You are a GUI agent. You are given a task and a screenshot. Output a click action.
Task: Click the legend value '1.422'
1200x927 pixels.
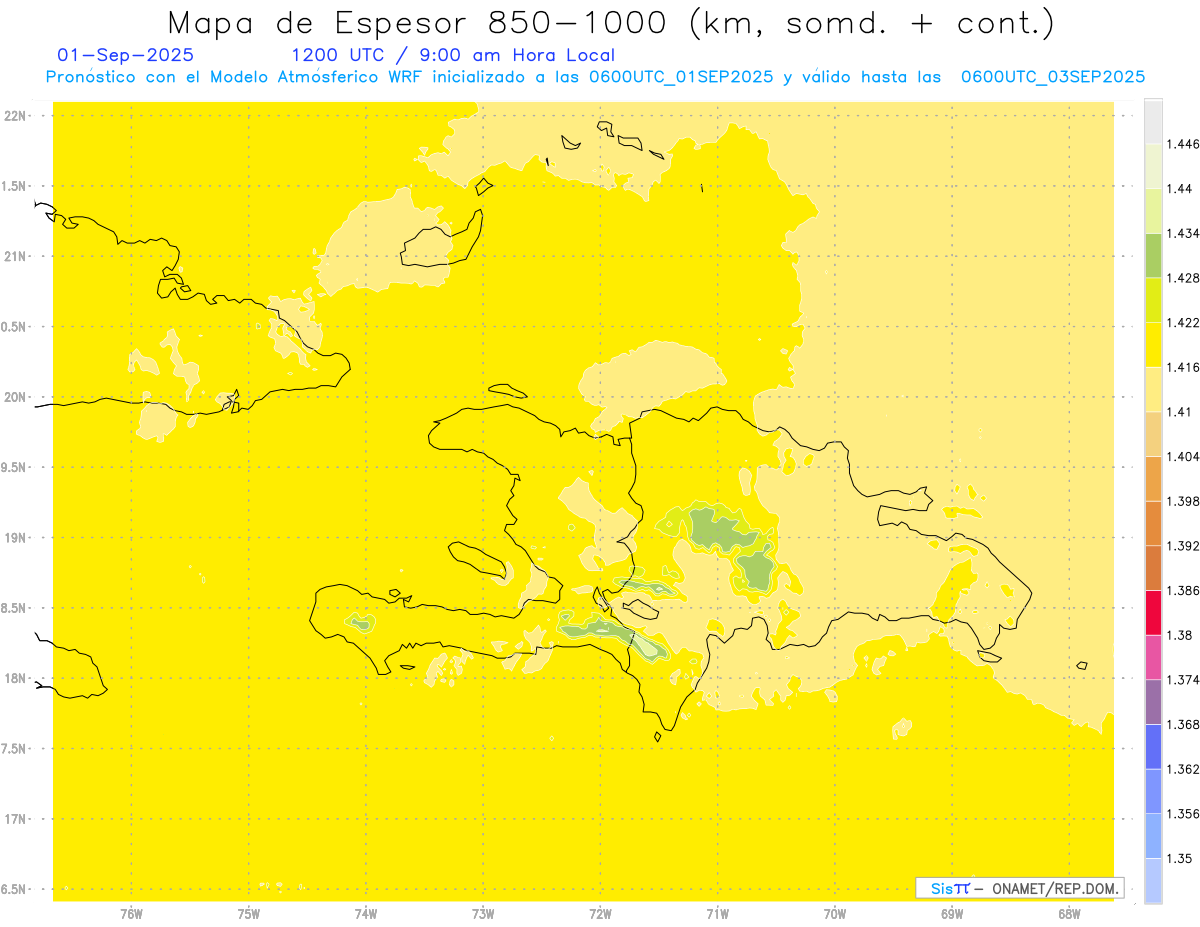(1183, 323)
